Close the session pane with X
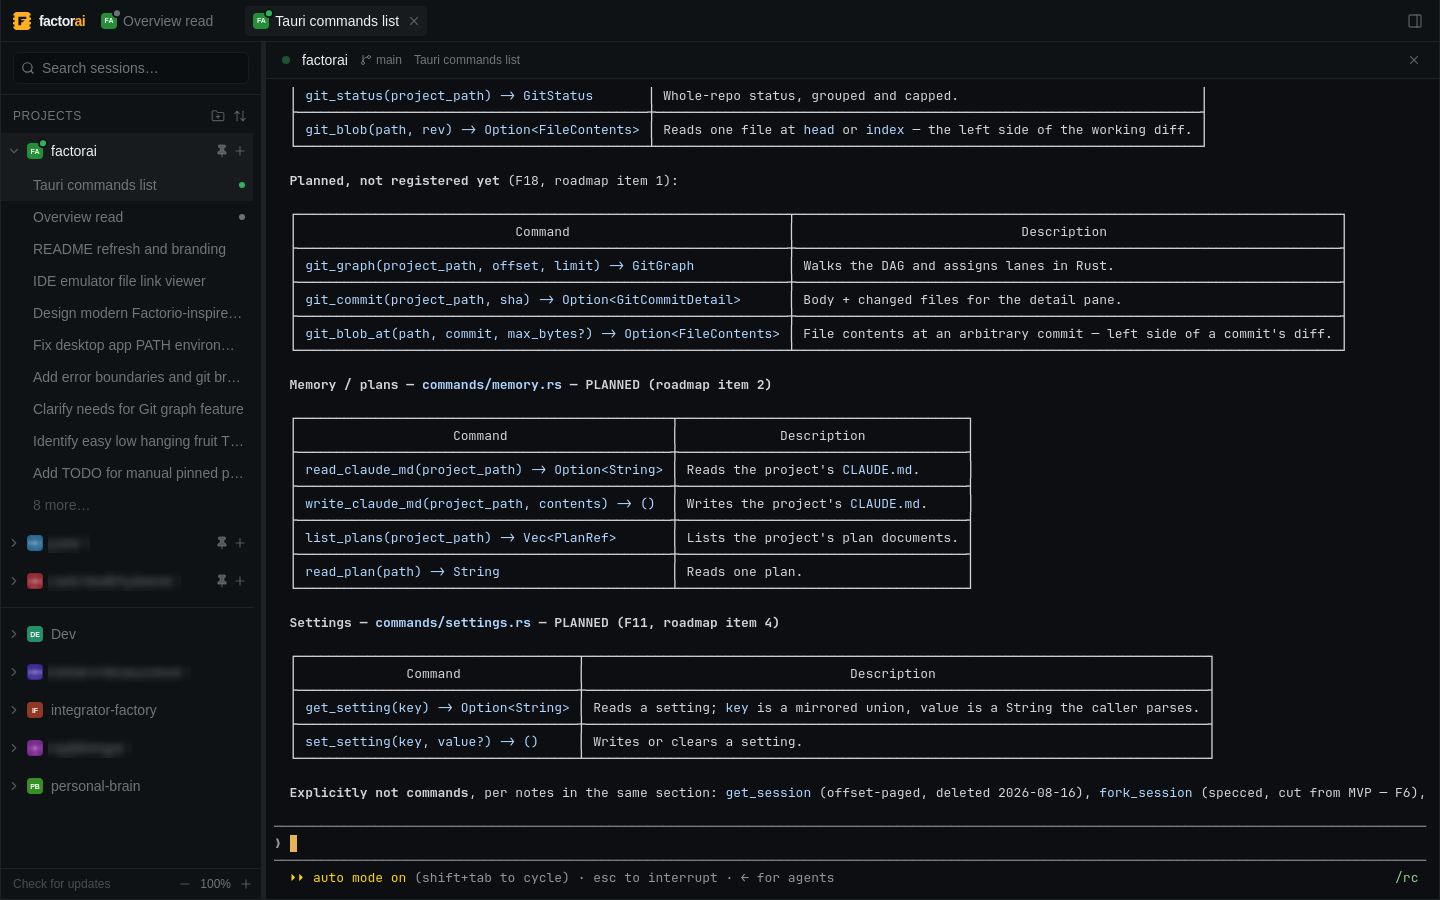This screenshot has height=900, width=1440. [1414, 60]
